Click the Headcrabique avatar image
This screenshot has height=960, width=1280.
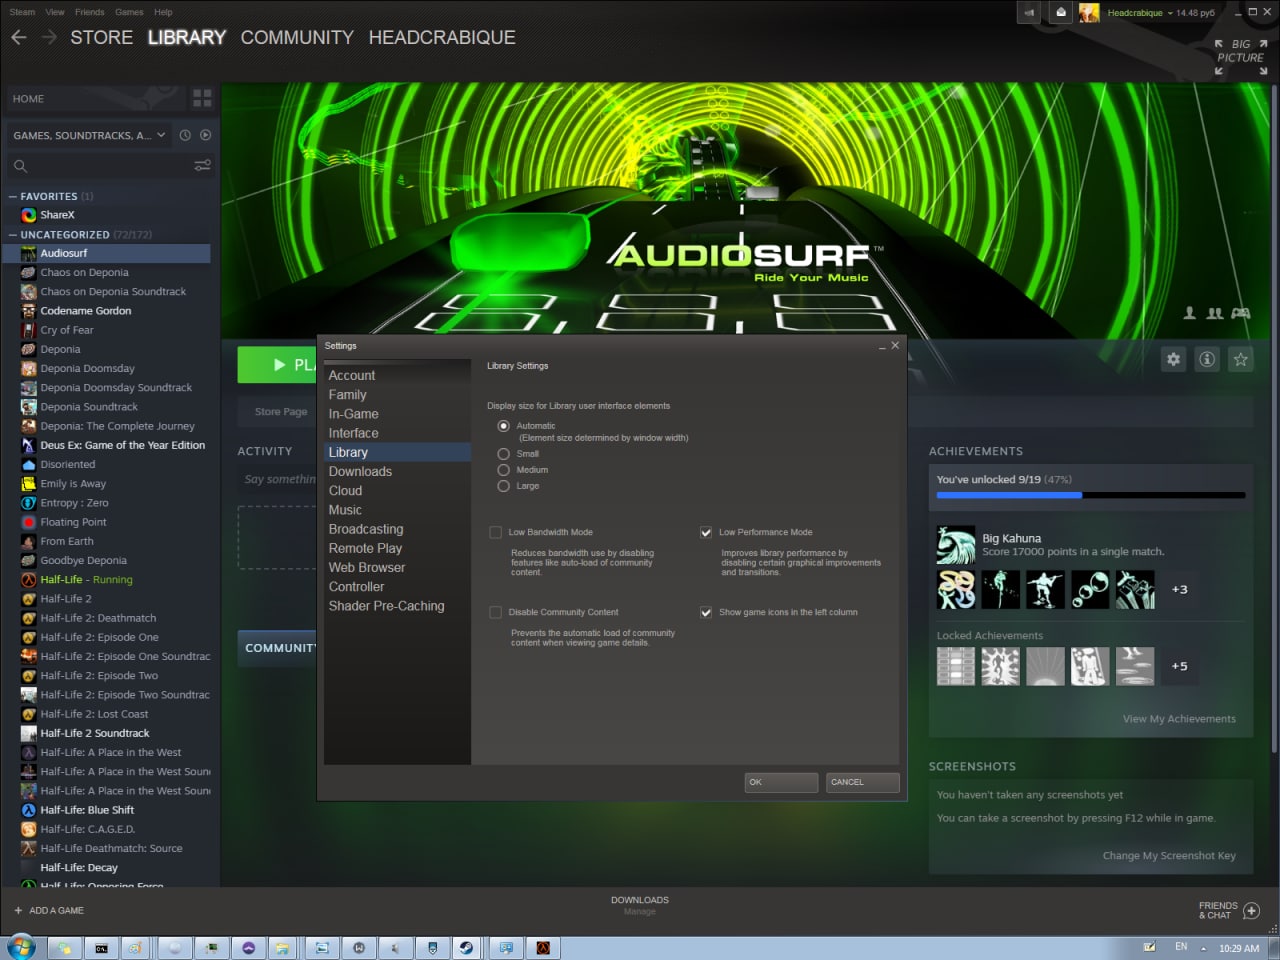click(x=1089, y=13)
